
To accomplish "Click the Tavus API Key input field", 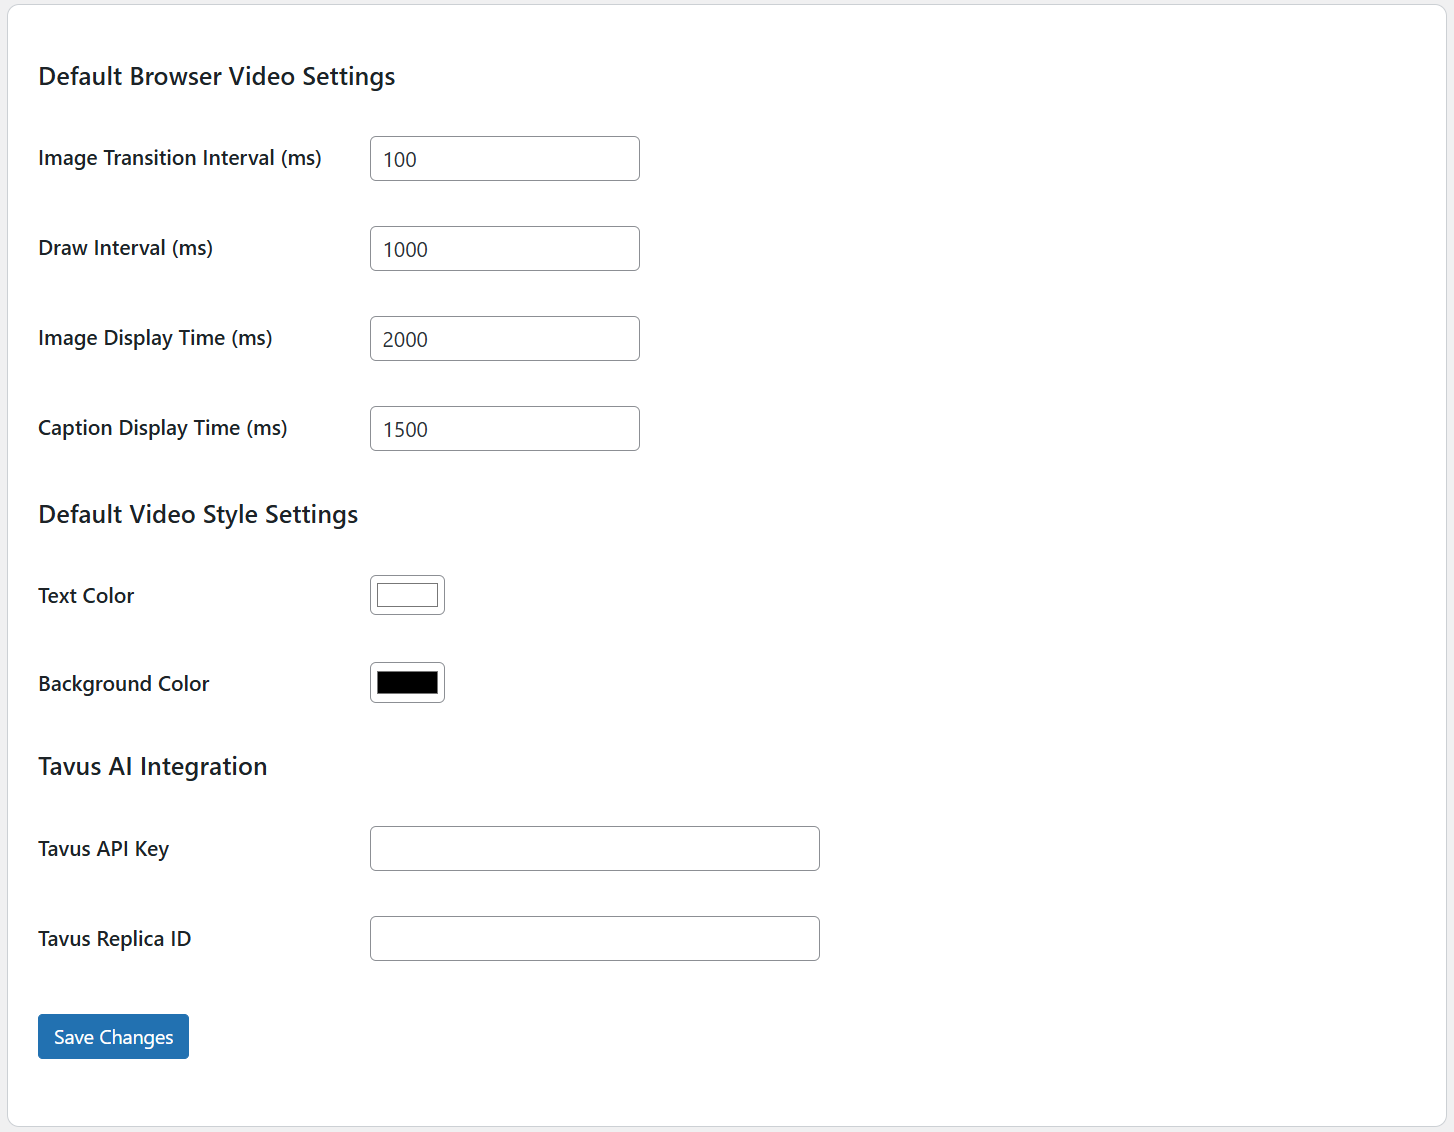I will 594,848.
